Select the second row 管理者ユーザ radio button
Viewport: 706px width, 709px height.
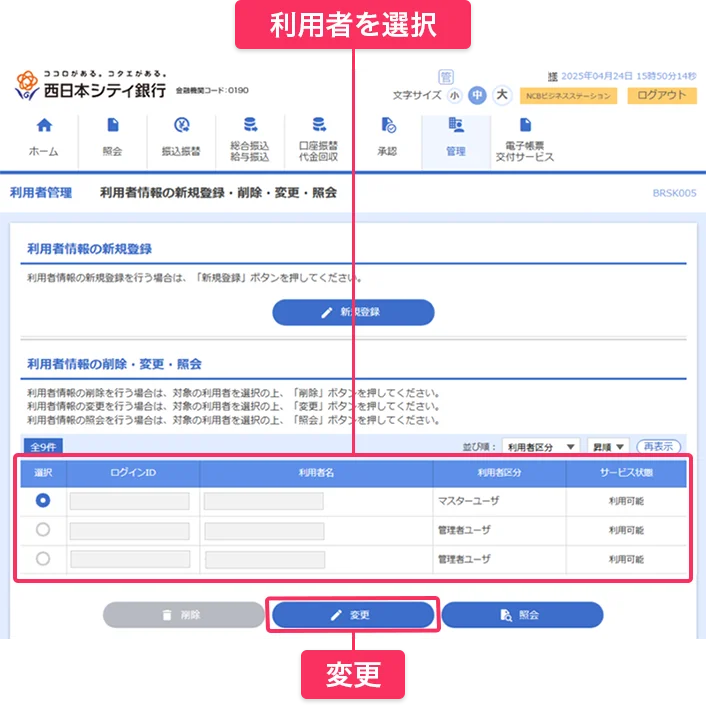click(43, 529)
